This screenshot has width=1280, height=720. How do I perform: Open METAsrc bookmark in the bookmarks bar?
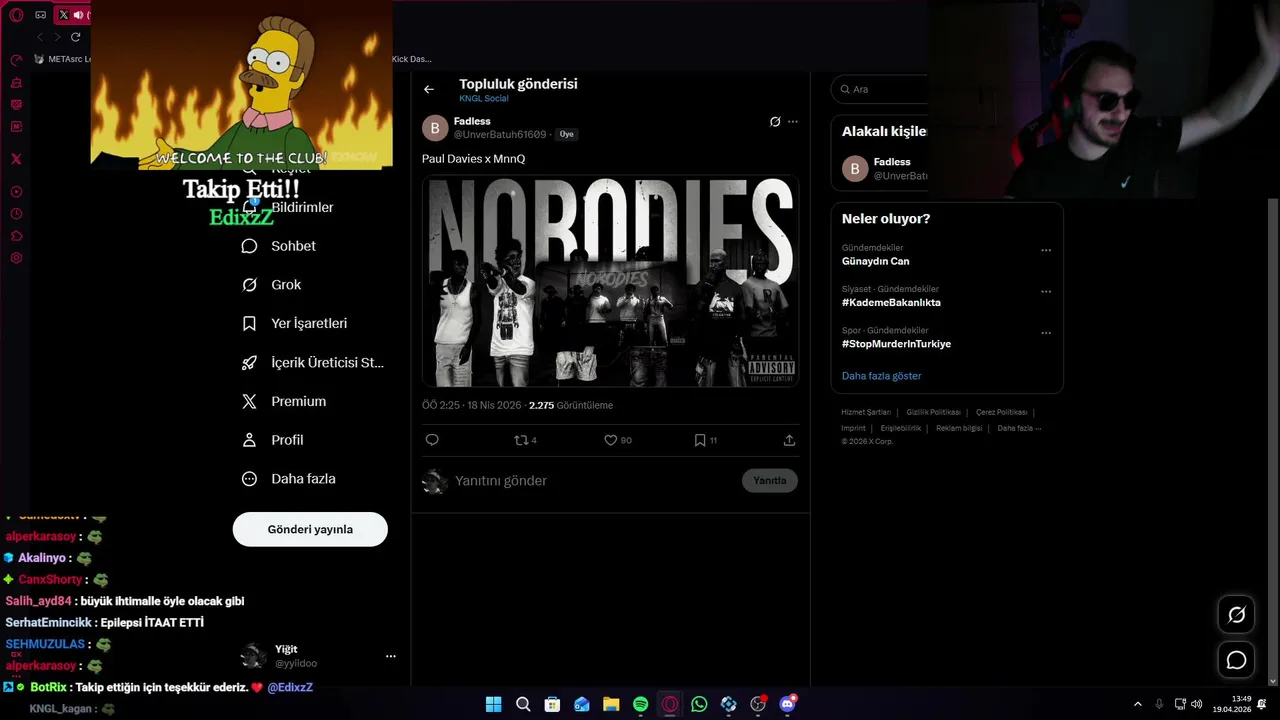63,59
